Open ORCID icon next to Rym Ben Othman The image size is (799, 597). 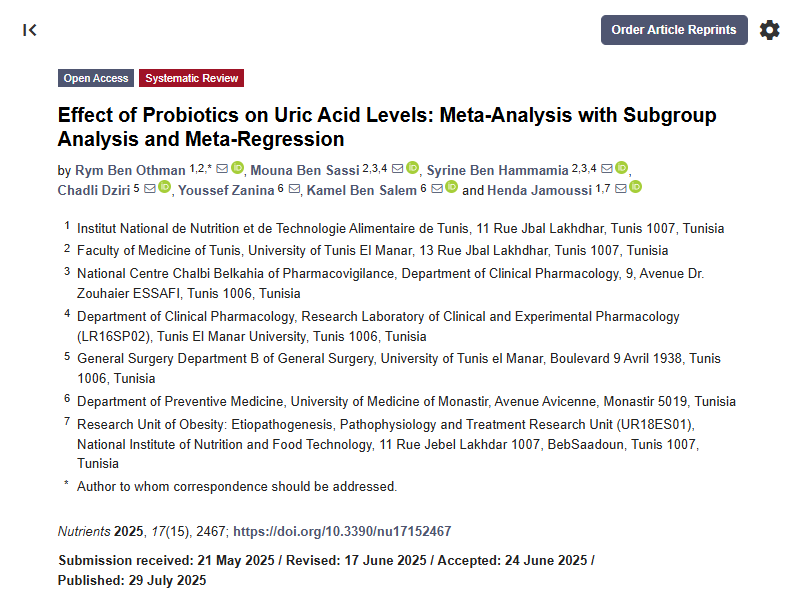237,168
